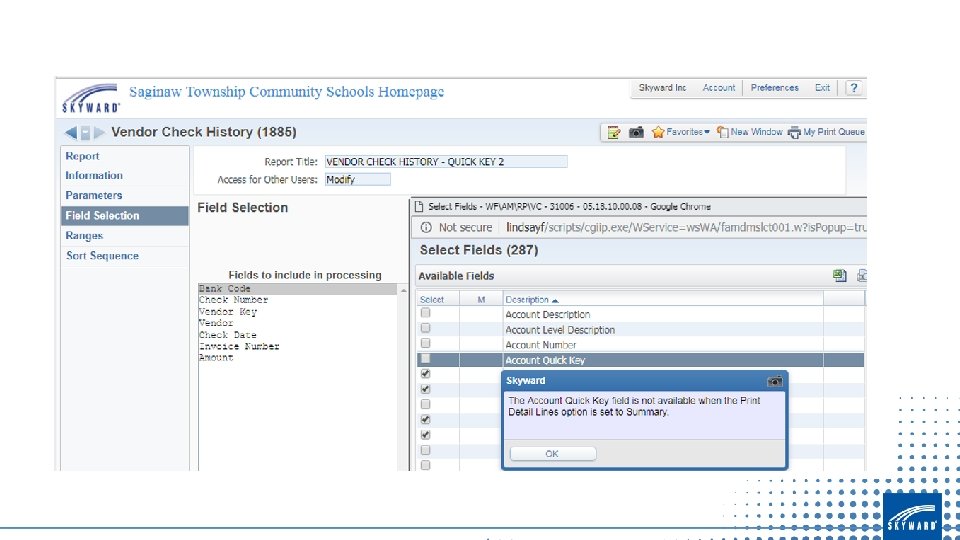Select Check Date in fields list
960x540 pixels.
pyautogui.click(x=227, y=335)
